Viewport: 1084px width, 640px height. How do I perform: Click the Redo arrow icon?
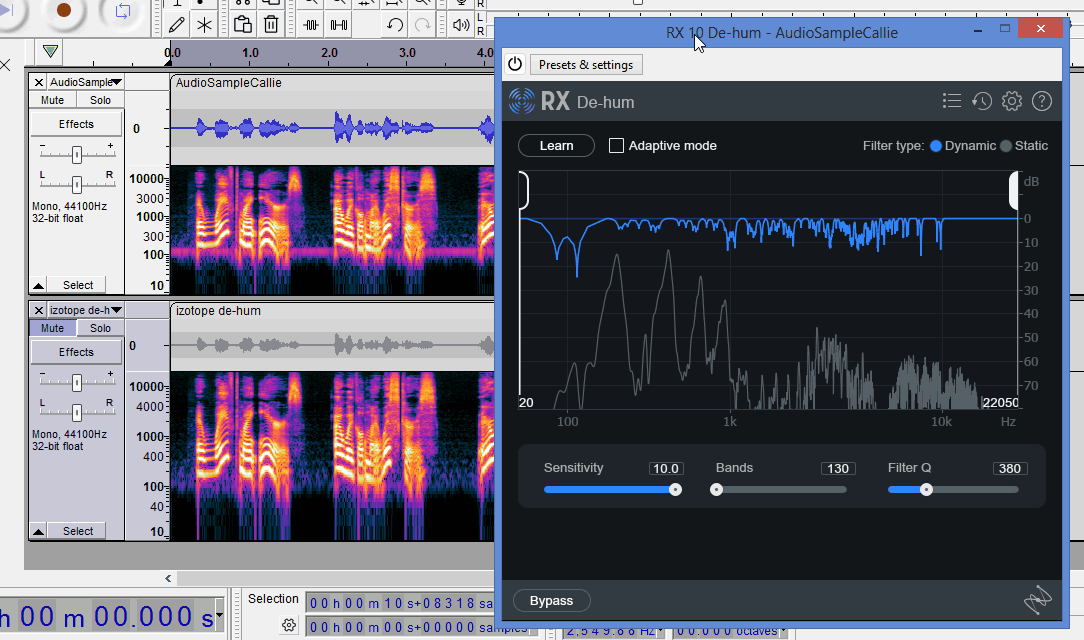pos(422,26)
